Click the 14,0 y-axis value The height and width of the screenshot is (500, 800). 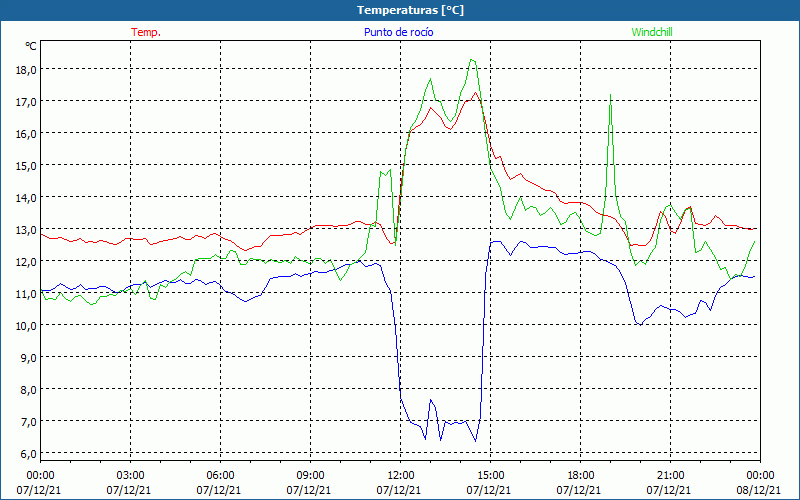pyautogui.click(x=26, y=198)
